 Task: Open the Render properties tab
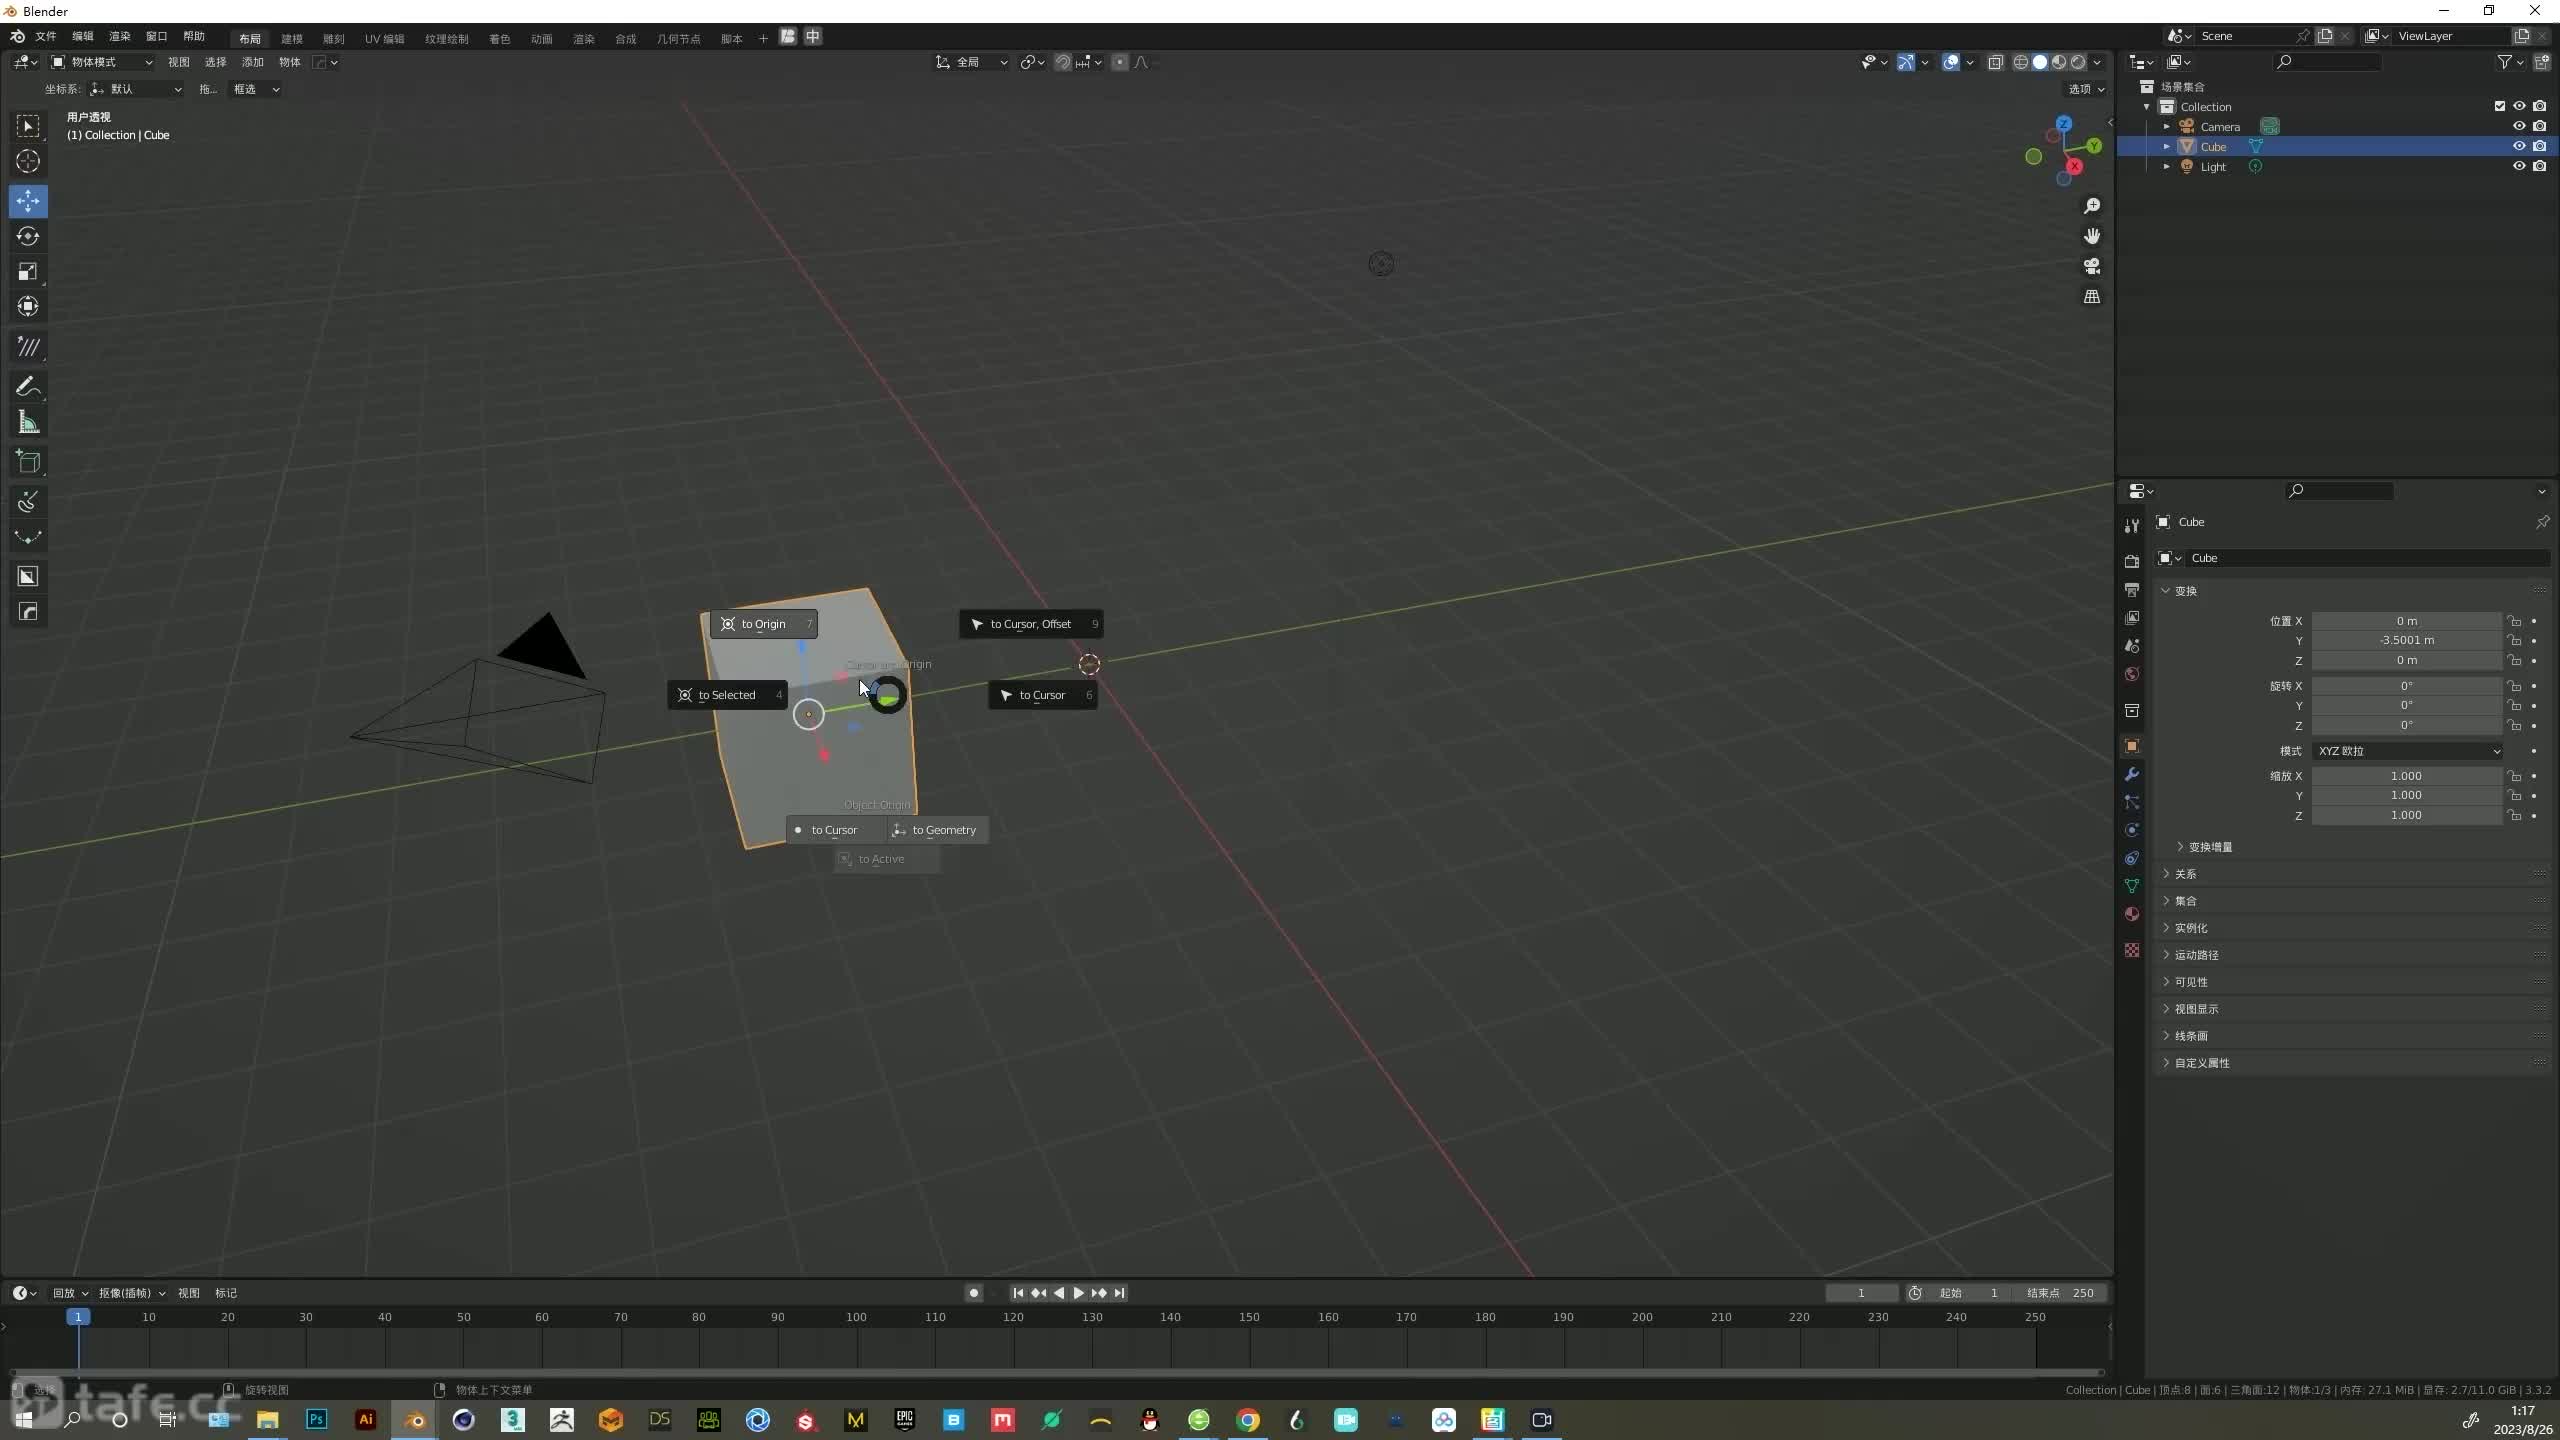(x=2132, y=561)
